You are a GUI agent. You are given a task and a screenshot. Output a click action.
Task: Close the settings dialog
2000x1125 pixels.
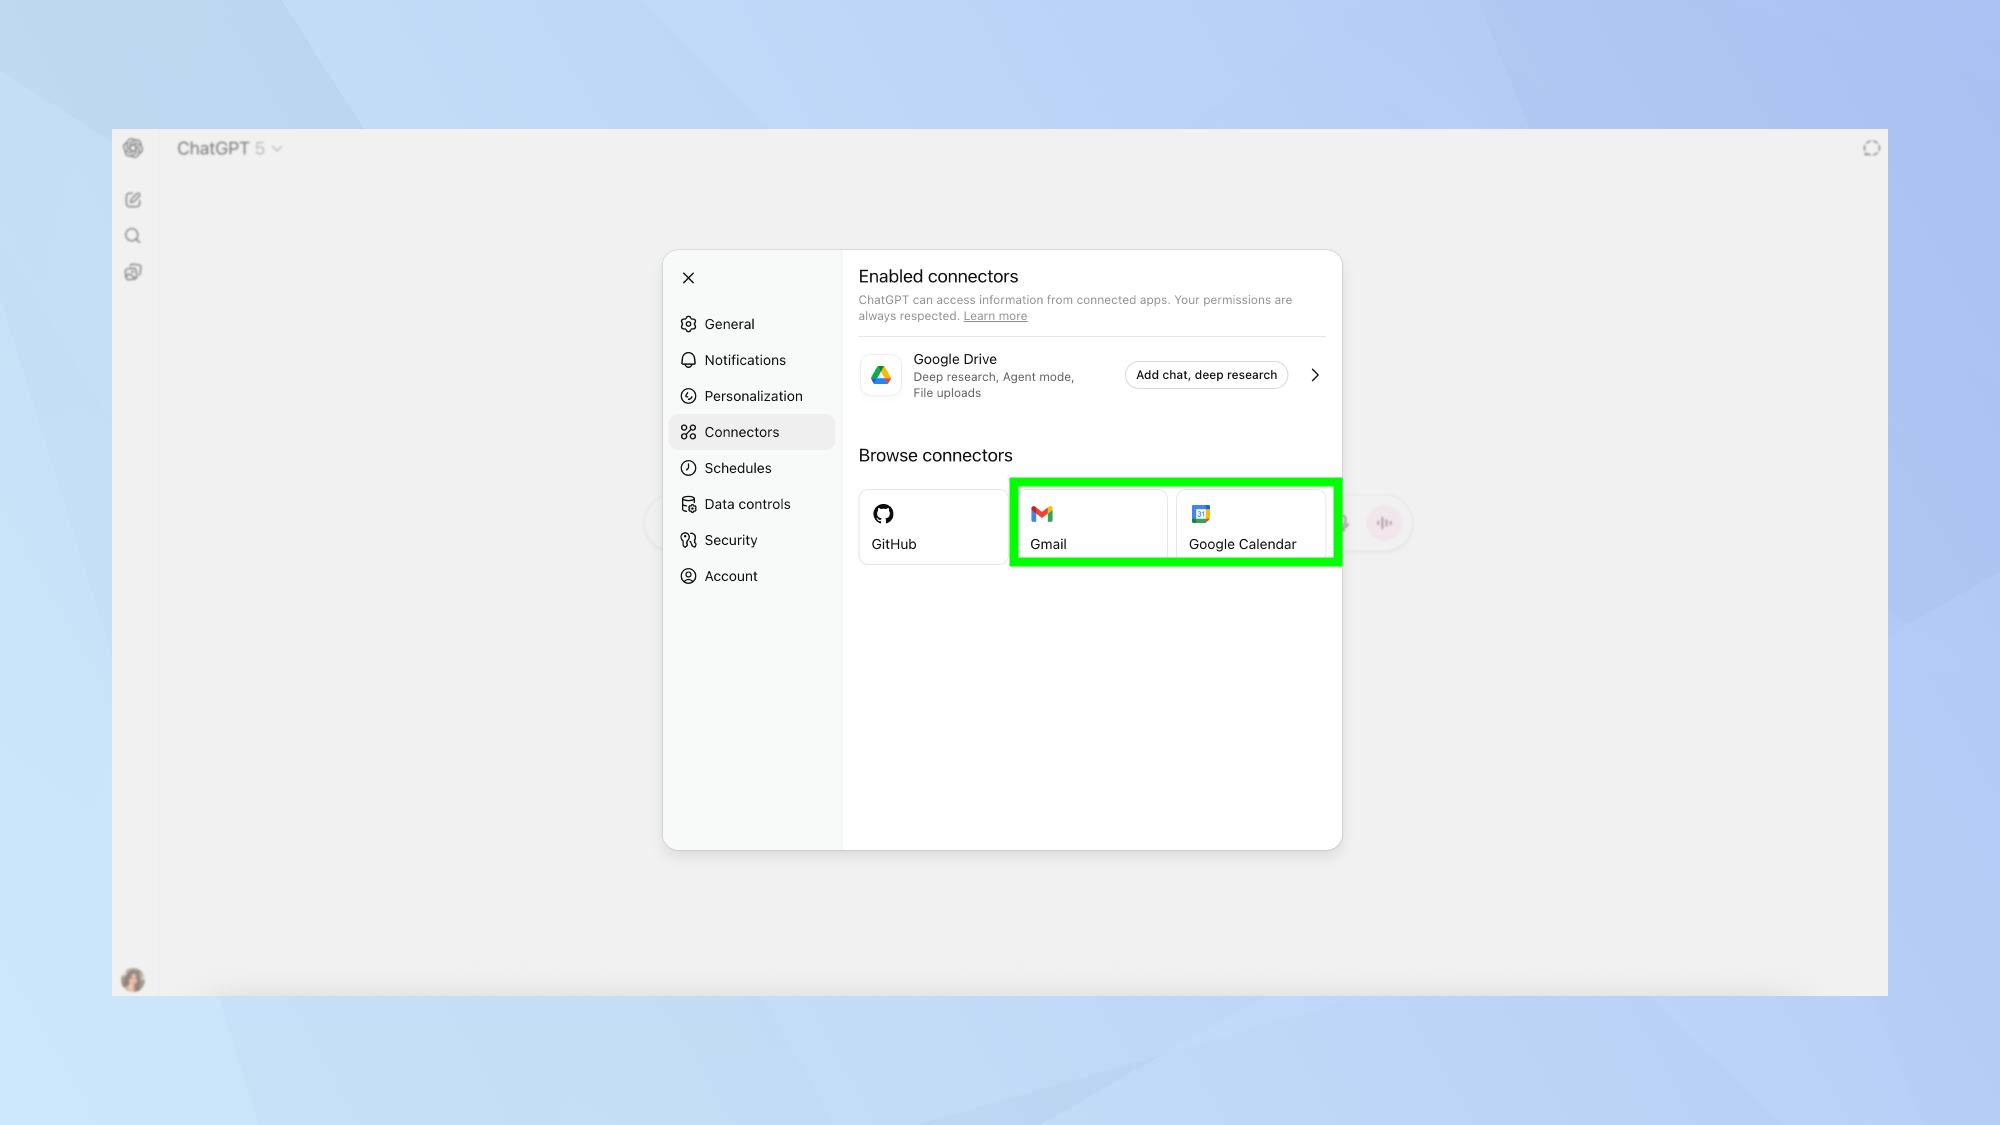(688, 277)
